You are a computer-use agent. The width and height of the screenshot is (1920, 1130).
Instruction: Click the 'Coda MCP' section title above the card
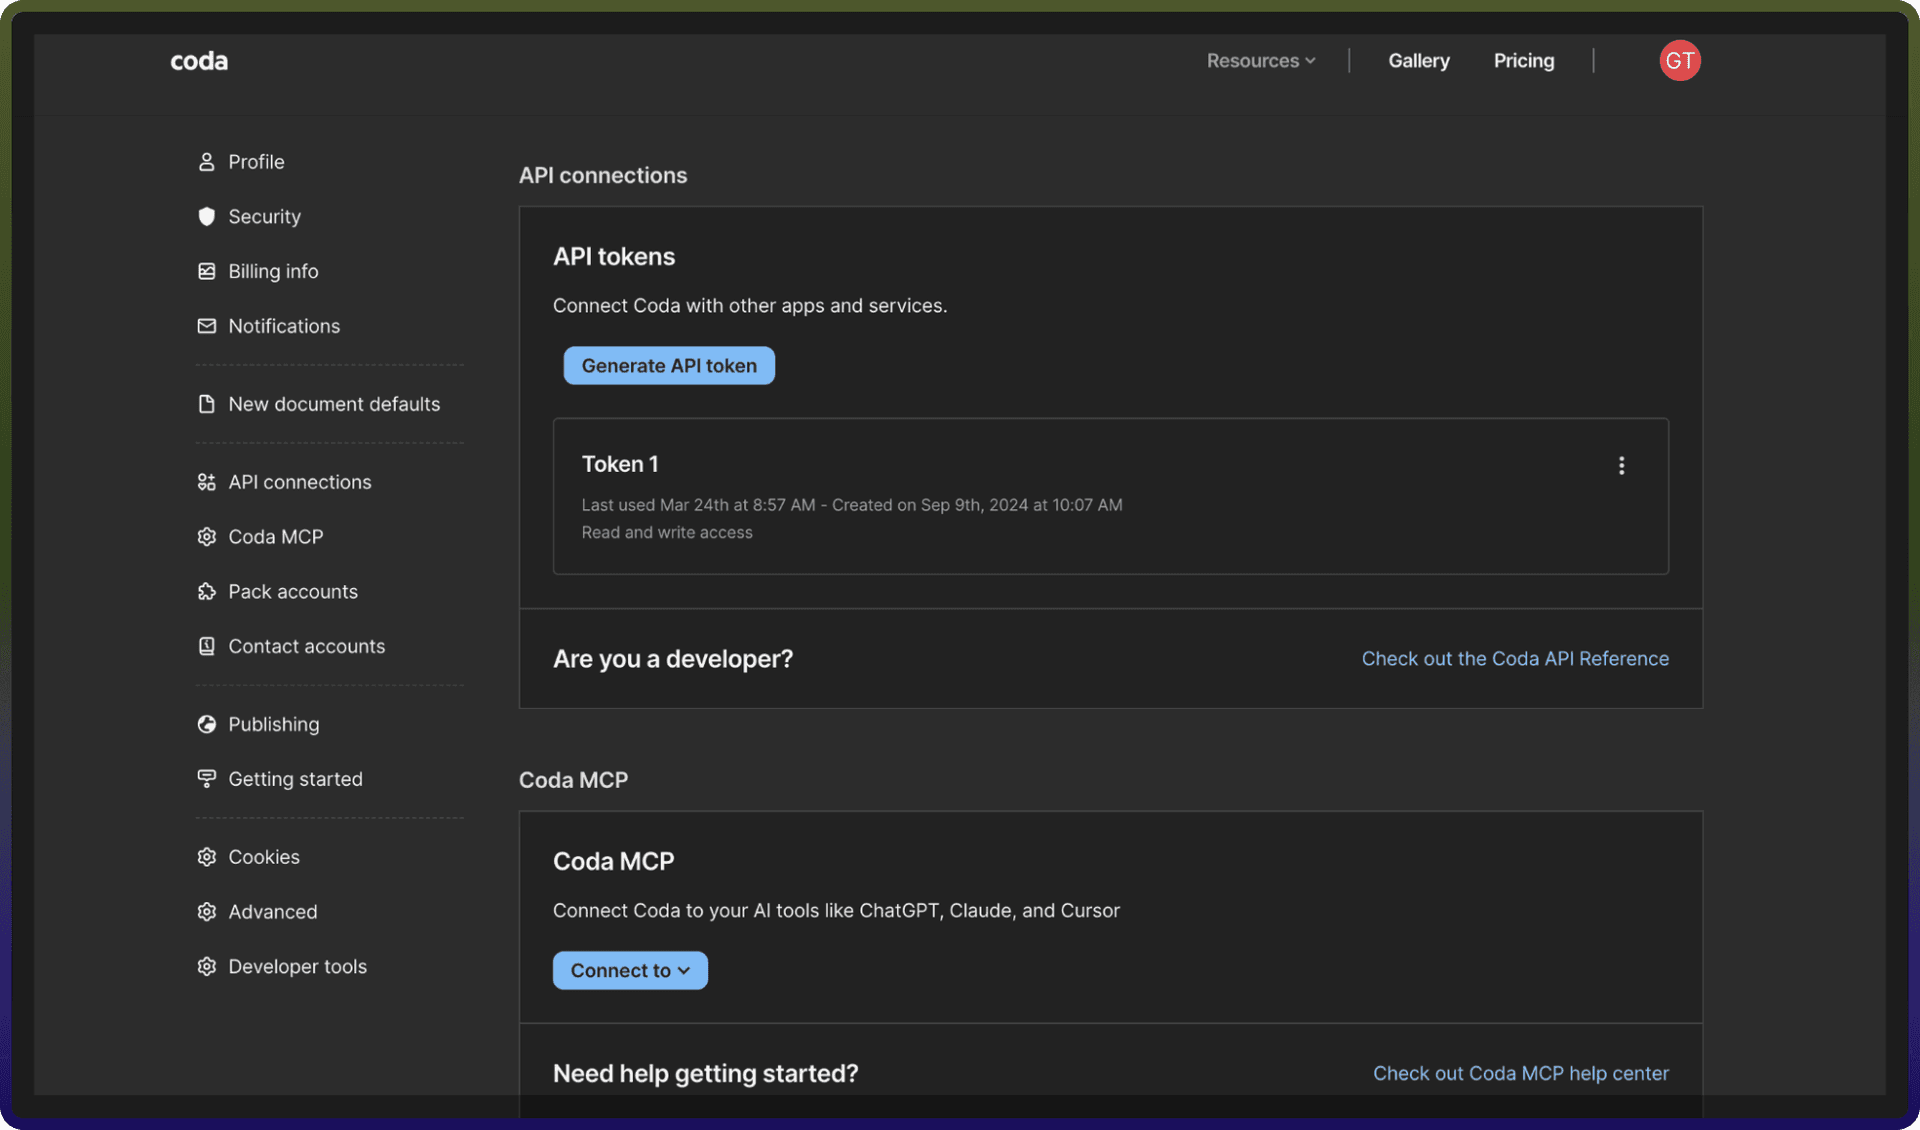click(573, 780)
